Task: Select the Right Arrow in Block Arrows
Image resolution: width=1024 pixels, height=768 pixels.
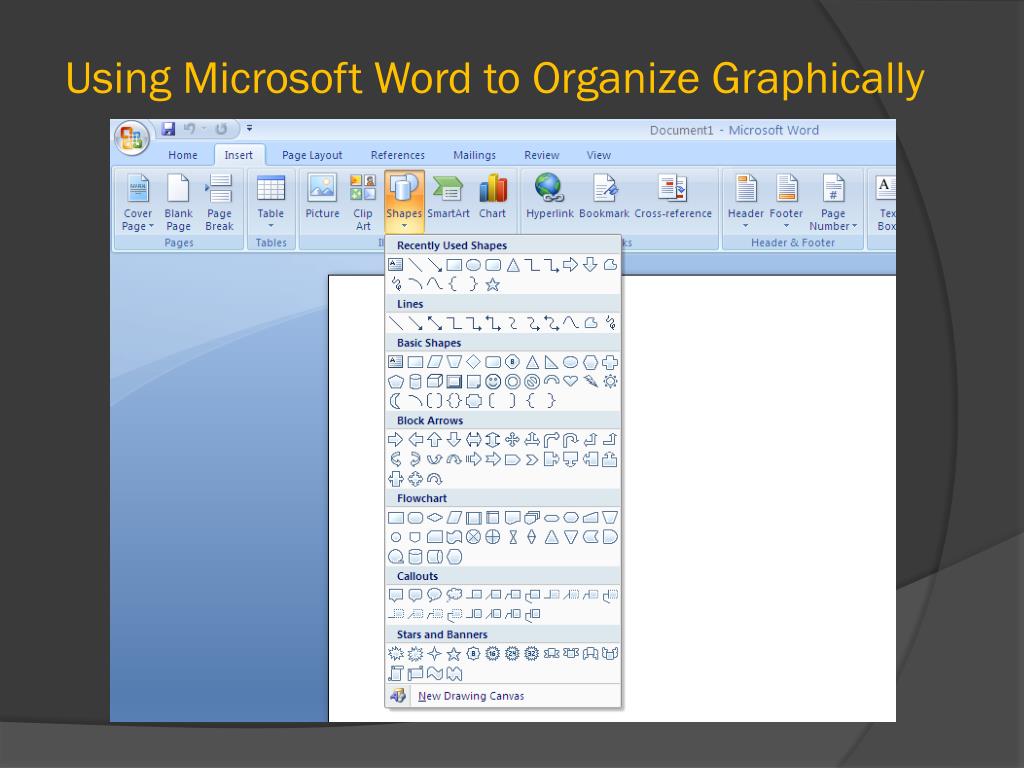Action: 395,440
